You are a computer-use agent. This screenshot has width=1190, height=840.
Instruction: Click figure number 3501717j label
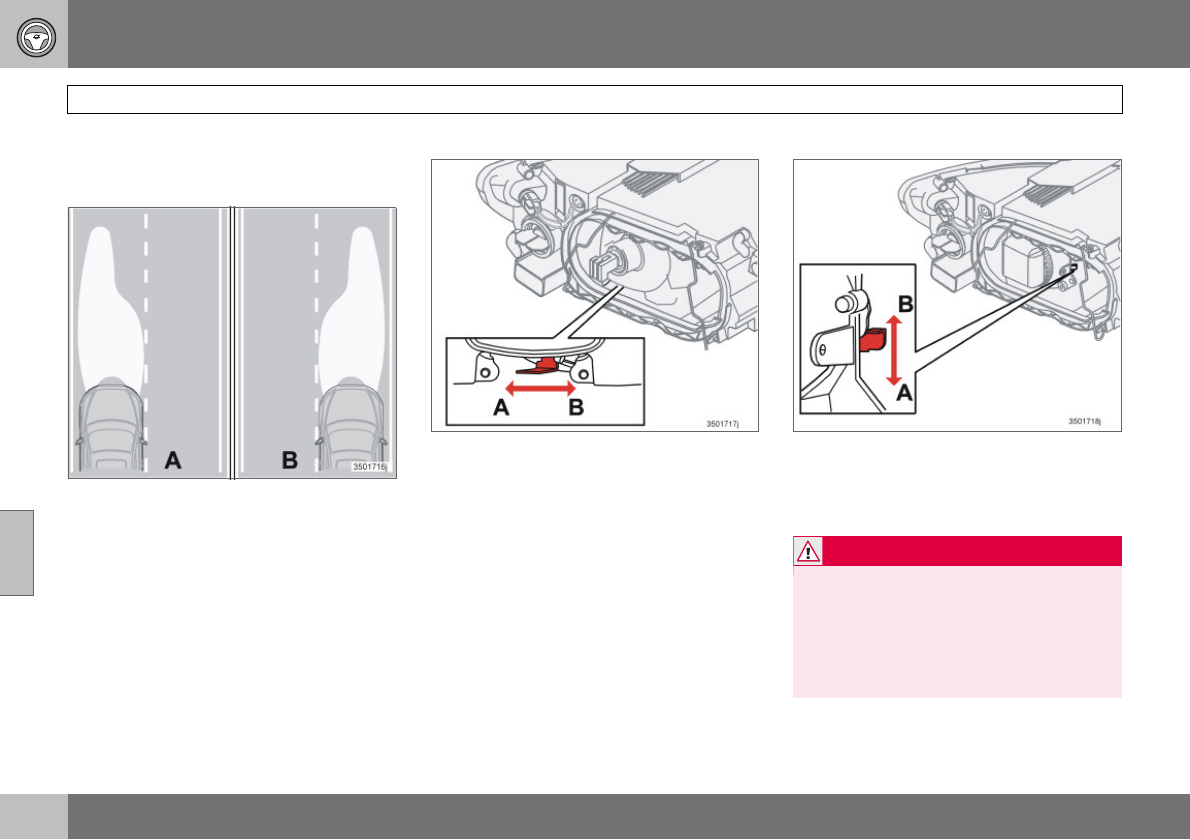click(x=722, y=424)
